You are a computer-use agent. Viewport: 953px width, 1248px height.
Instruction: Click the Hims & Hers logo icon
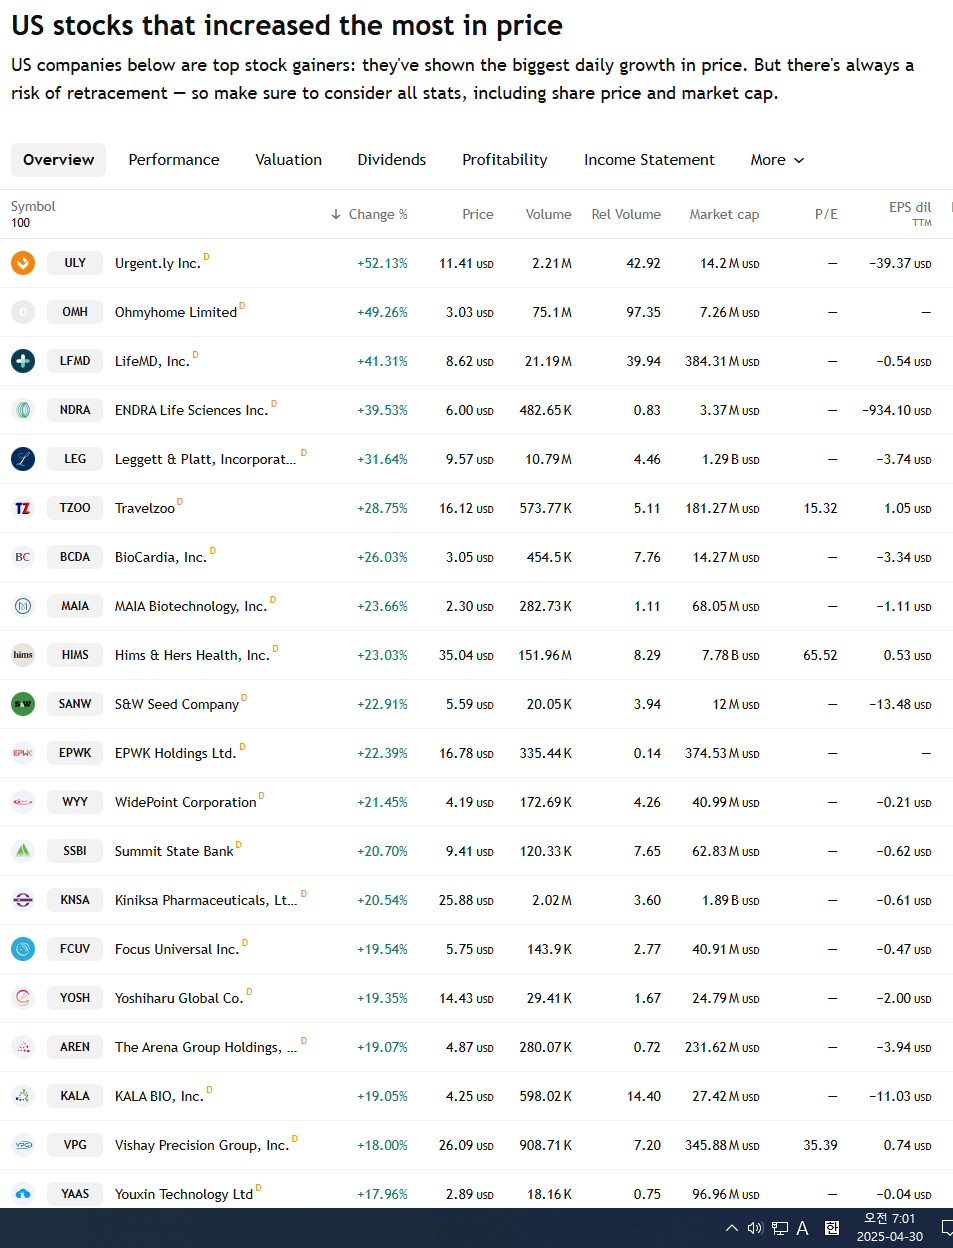[x=23, y=655]
